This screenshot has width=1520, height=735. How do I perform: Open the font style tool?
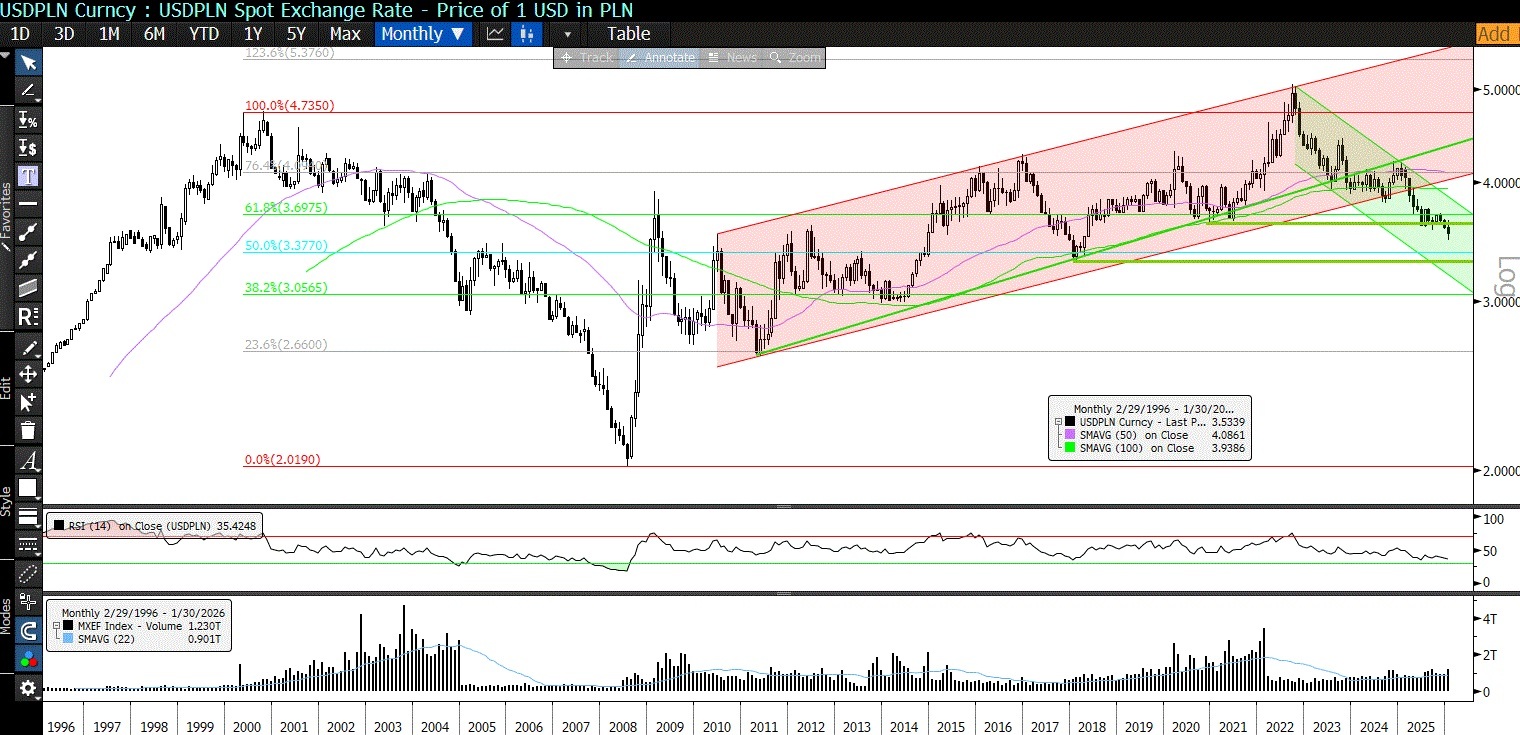click(x=28, y=461)
